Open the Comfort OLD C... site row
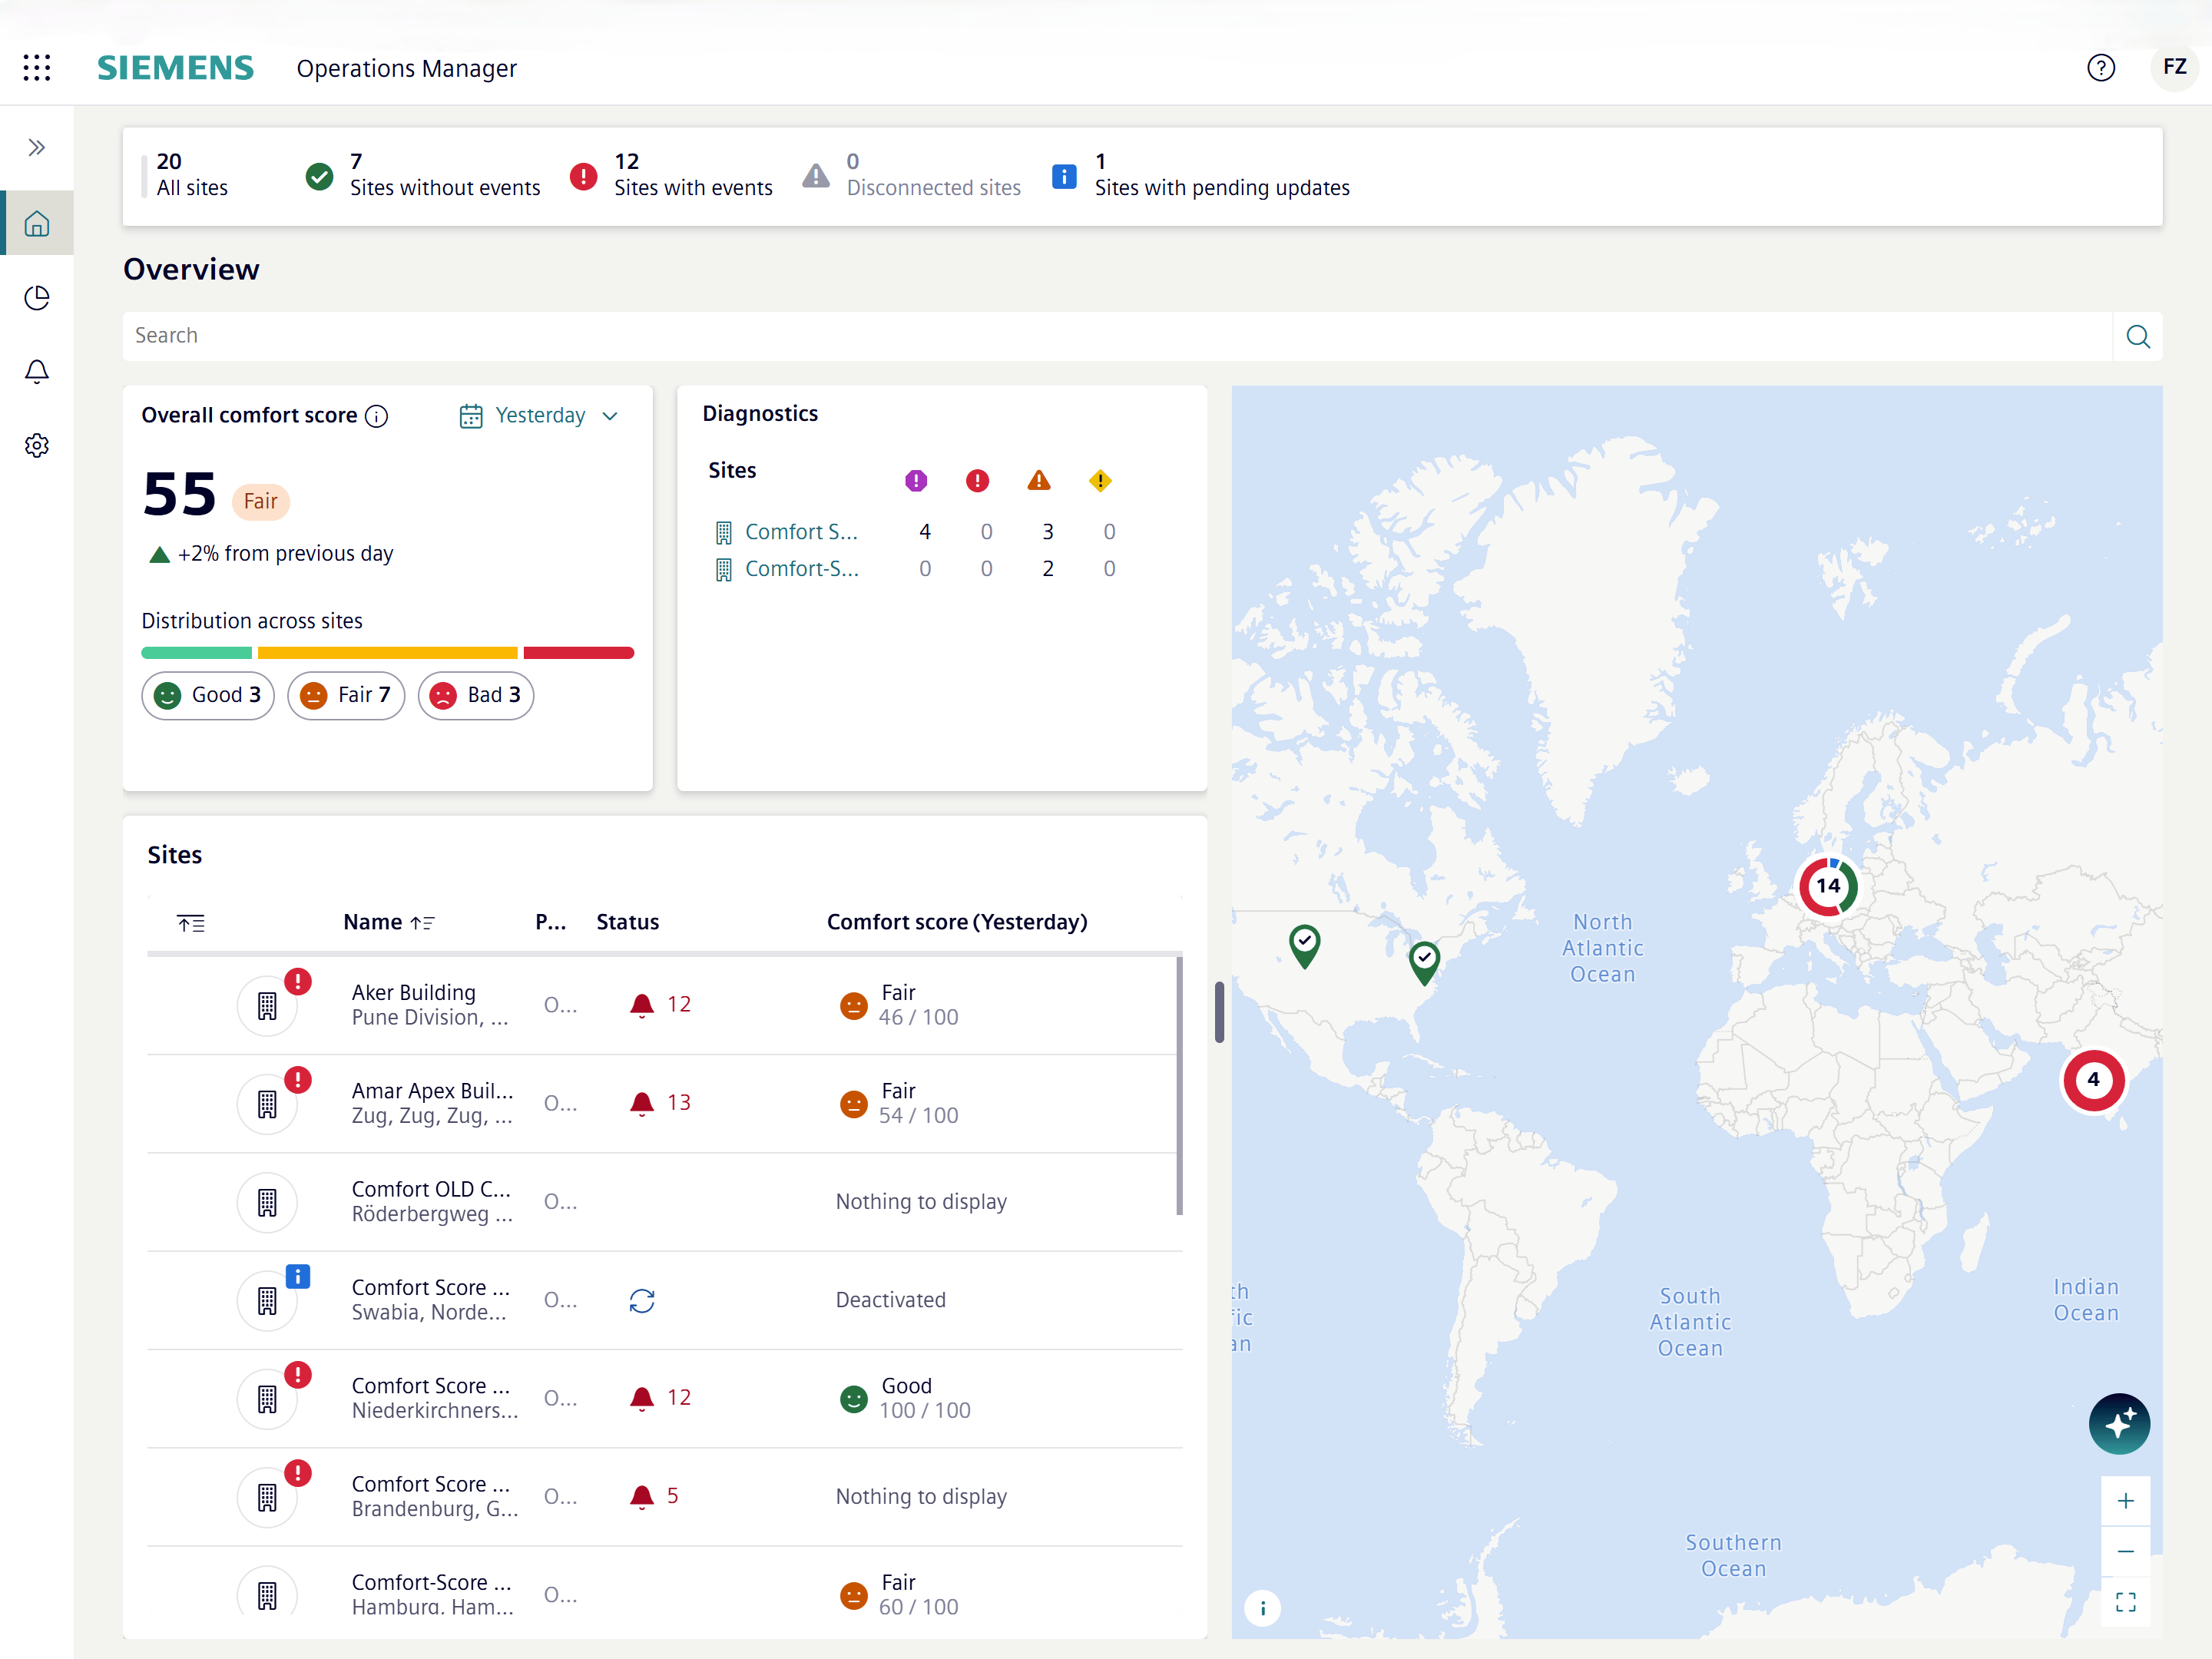Image resolution: width=2212 pixels, height=1659 pixels. 665,1202
